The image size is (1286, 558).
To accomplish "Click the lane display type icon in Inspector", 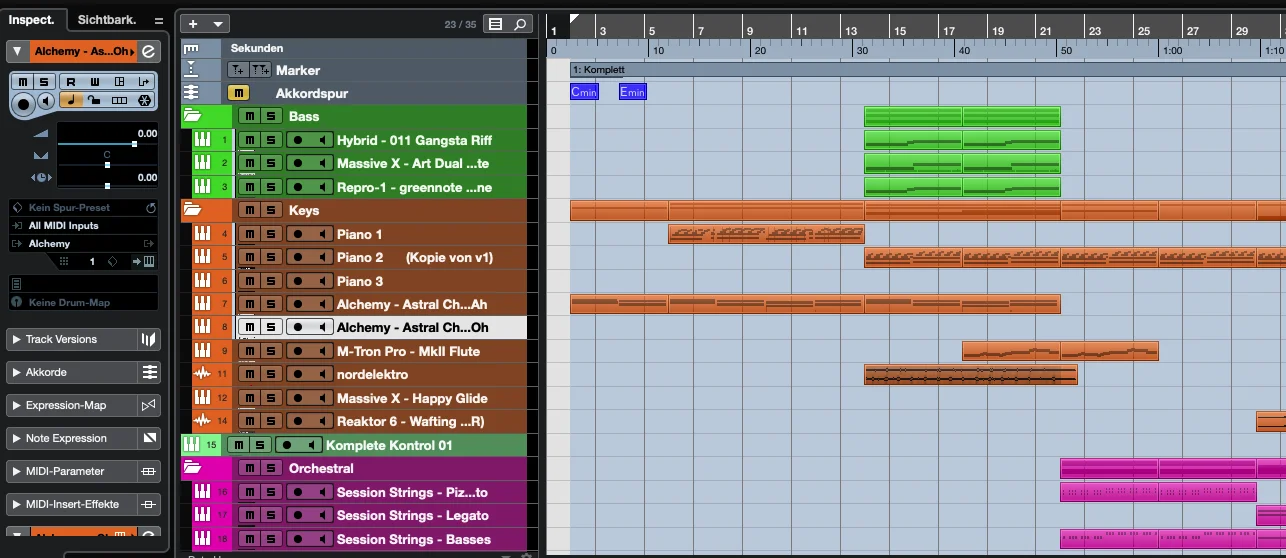I will 120,100.
